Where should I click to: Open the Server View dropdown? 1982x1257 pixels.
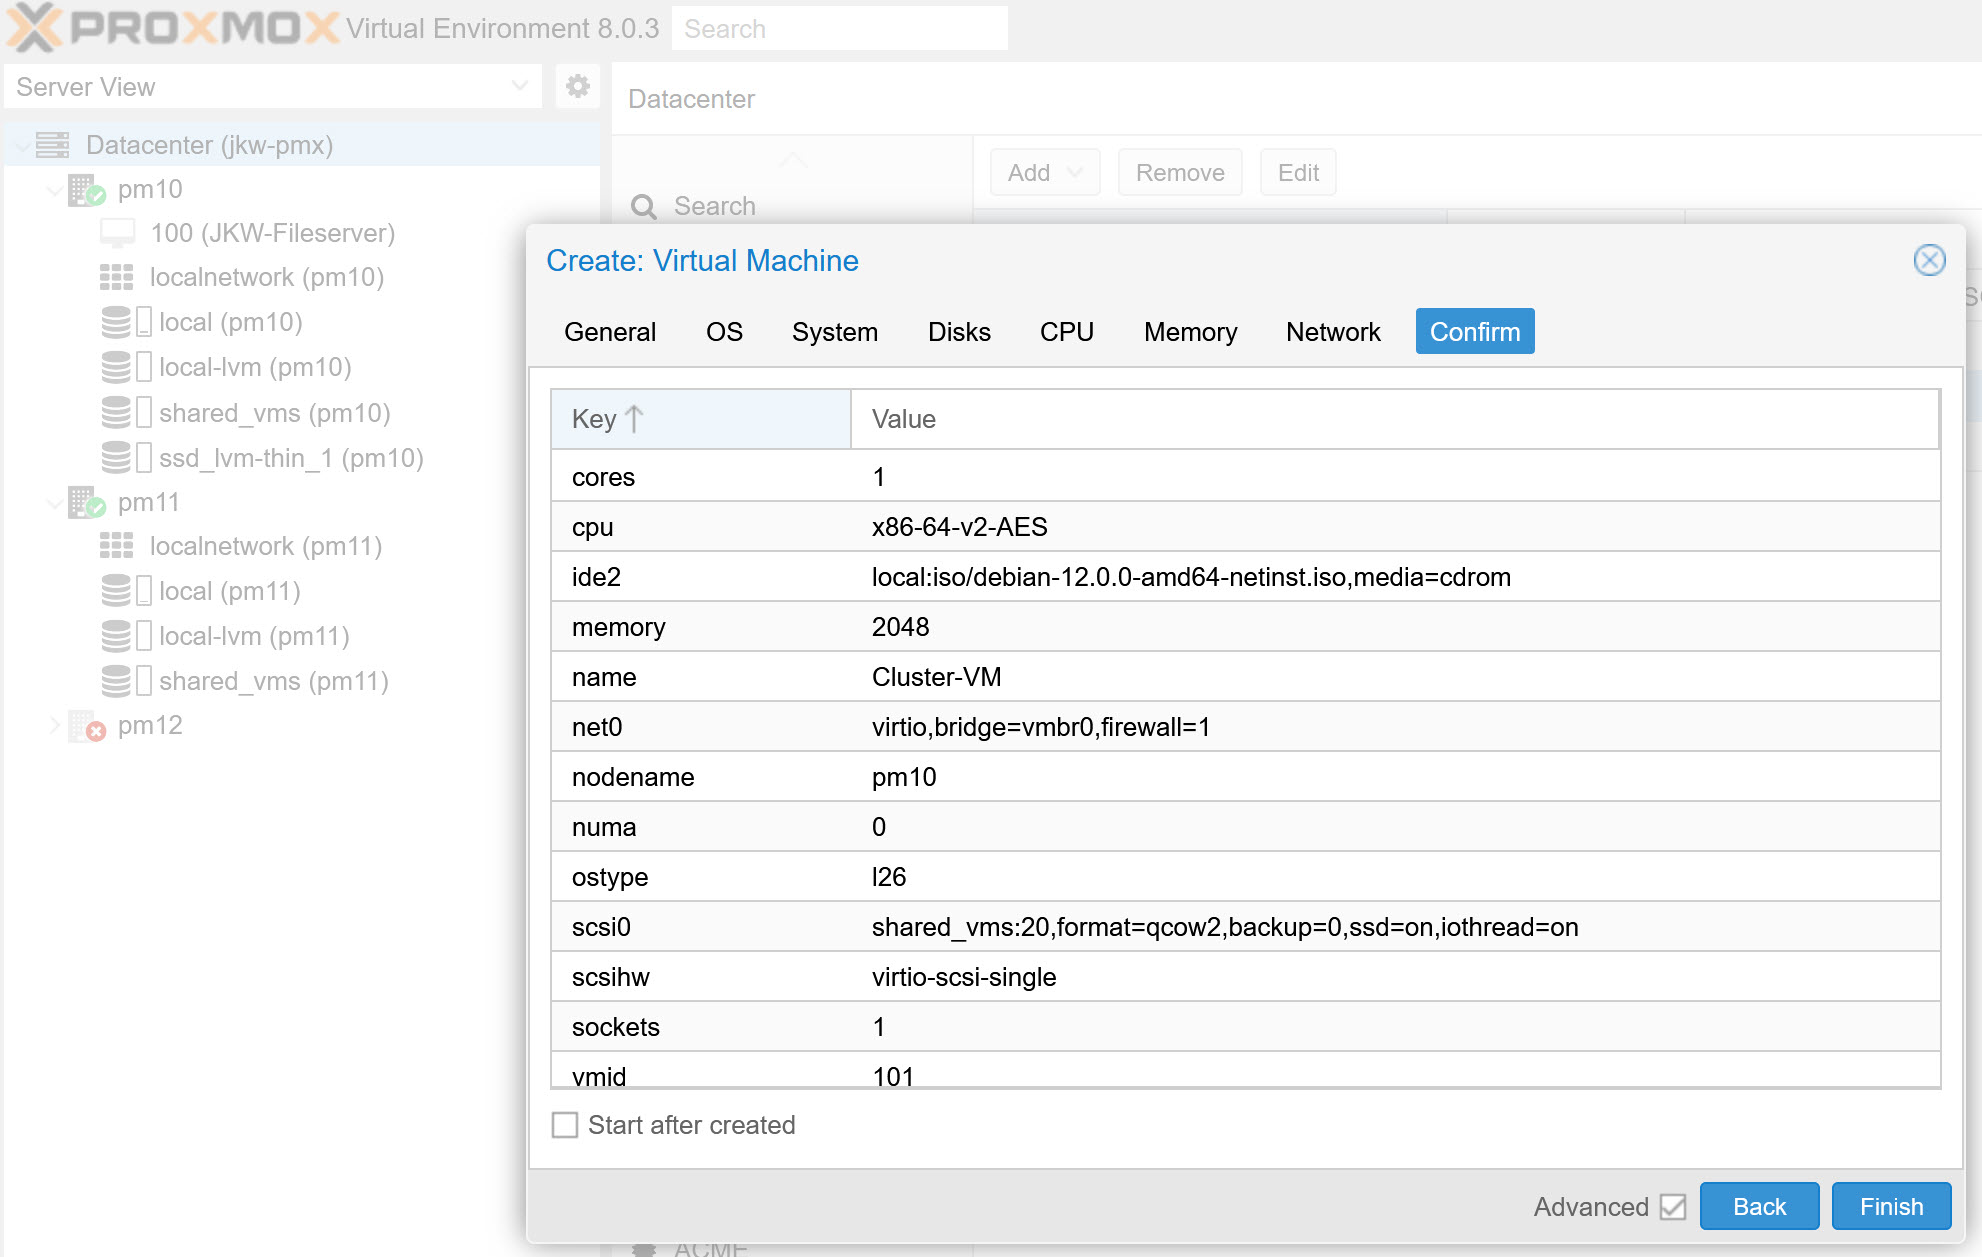pos(519,86)
